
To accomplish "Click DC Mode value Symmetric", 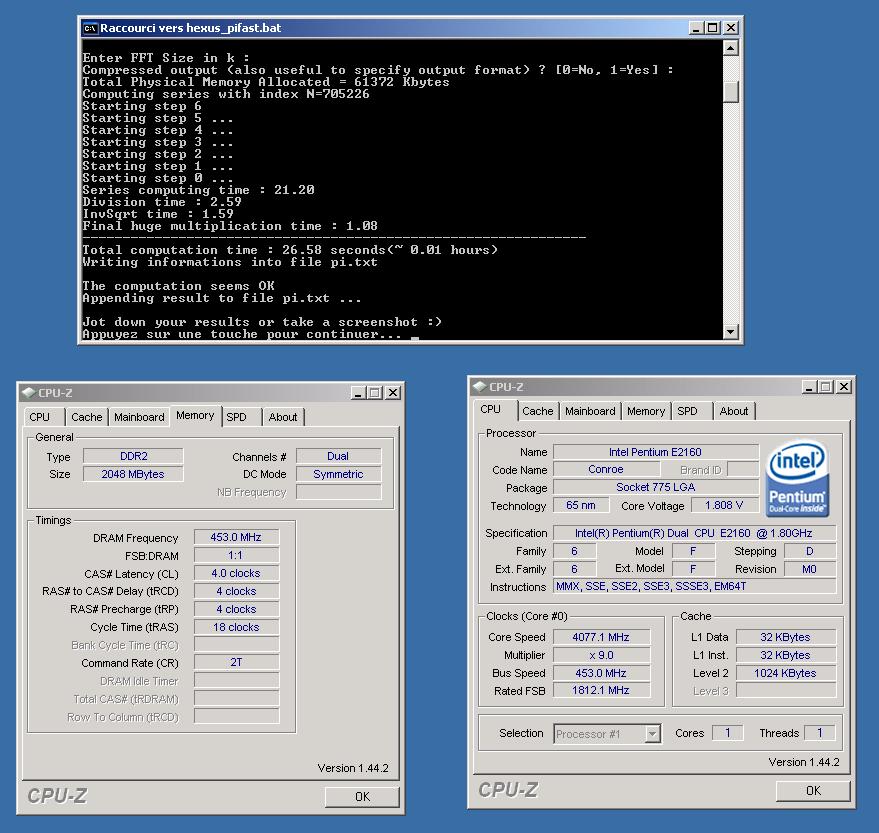I will [339, 474].
